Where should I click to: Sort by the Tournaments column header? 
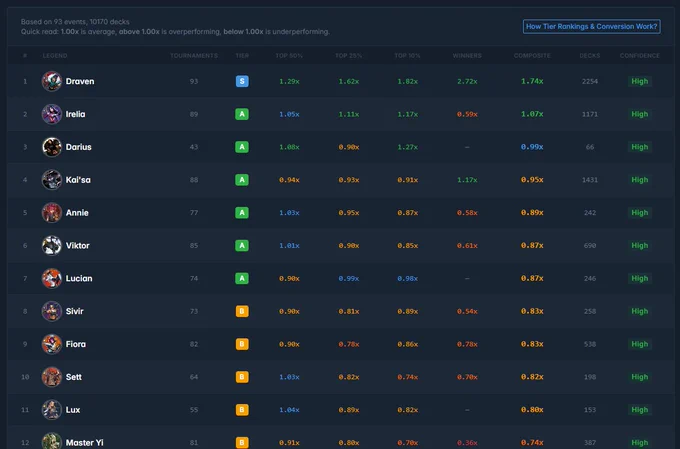point(194,56)
